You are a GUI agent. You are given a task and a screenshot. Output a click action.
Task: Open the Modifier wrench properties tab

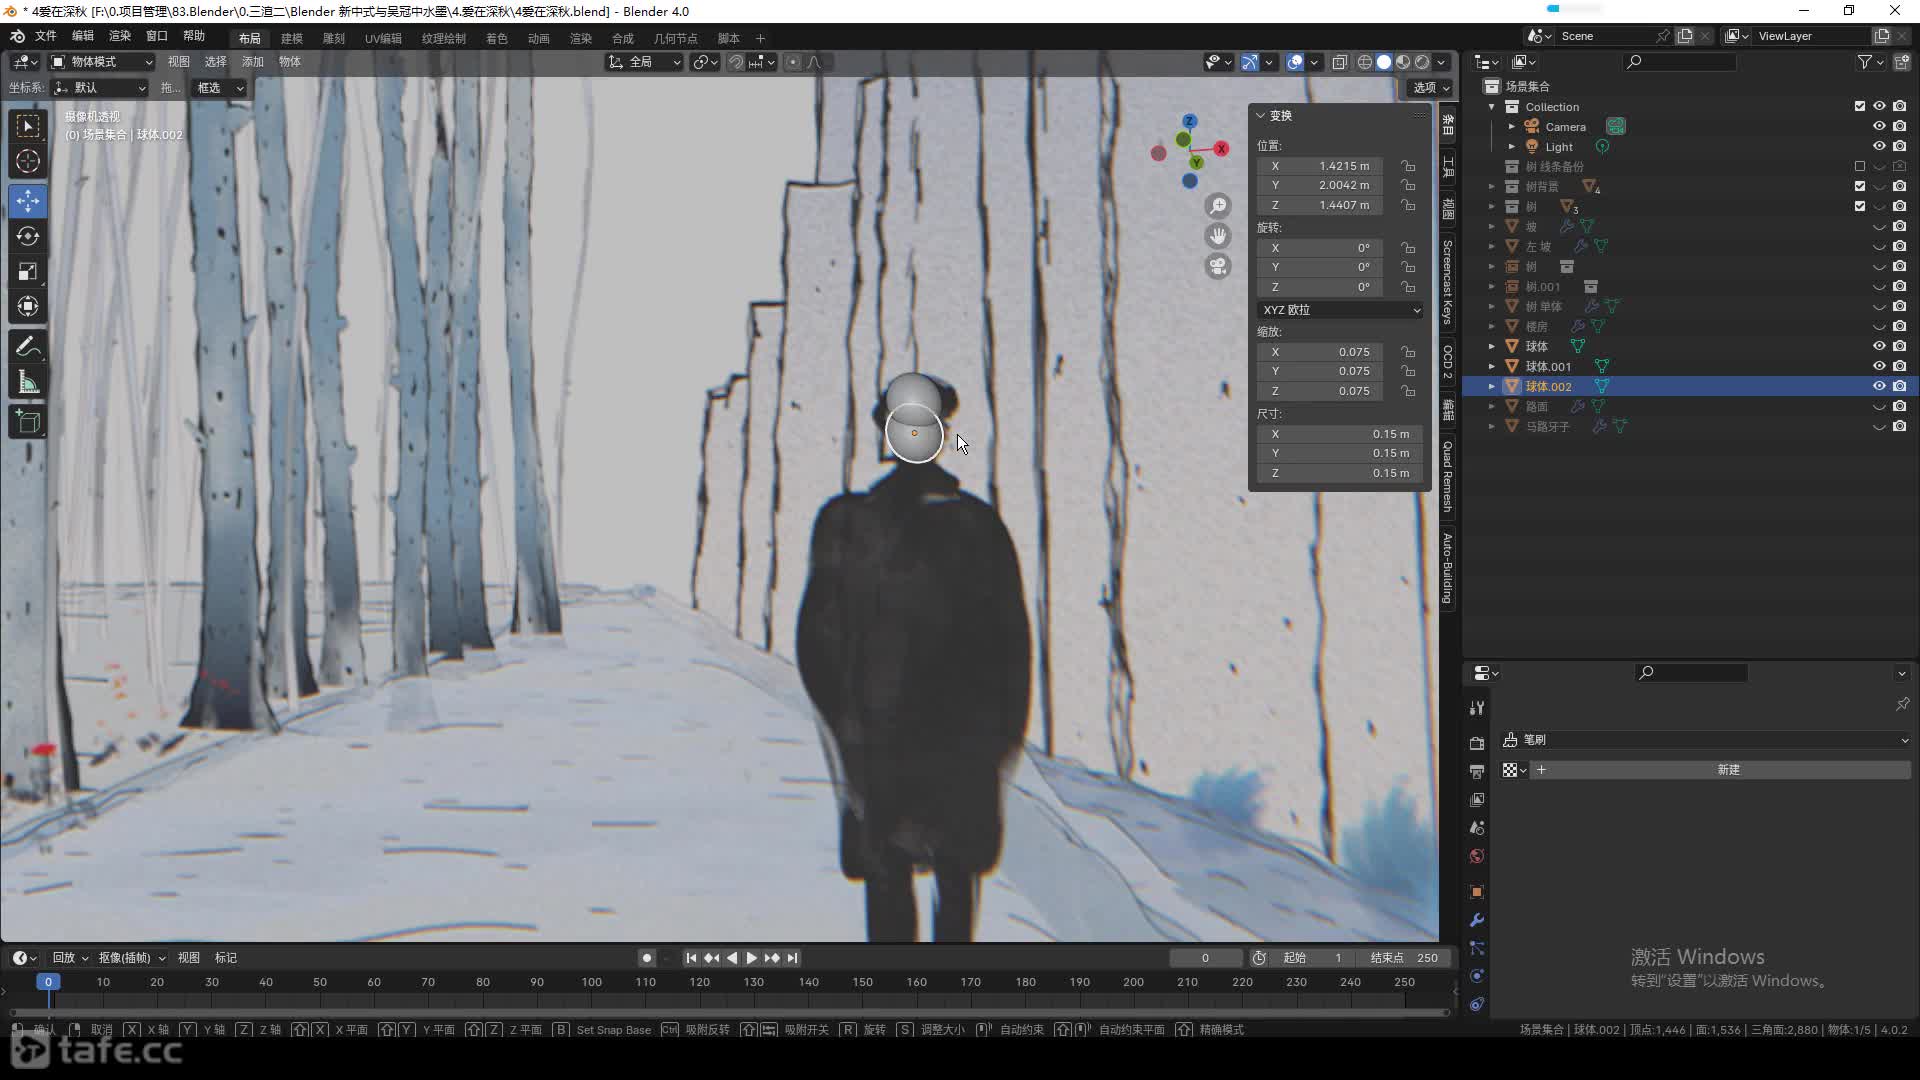click(x=1477, y=920)
